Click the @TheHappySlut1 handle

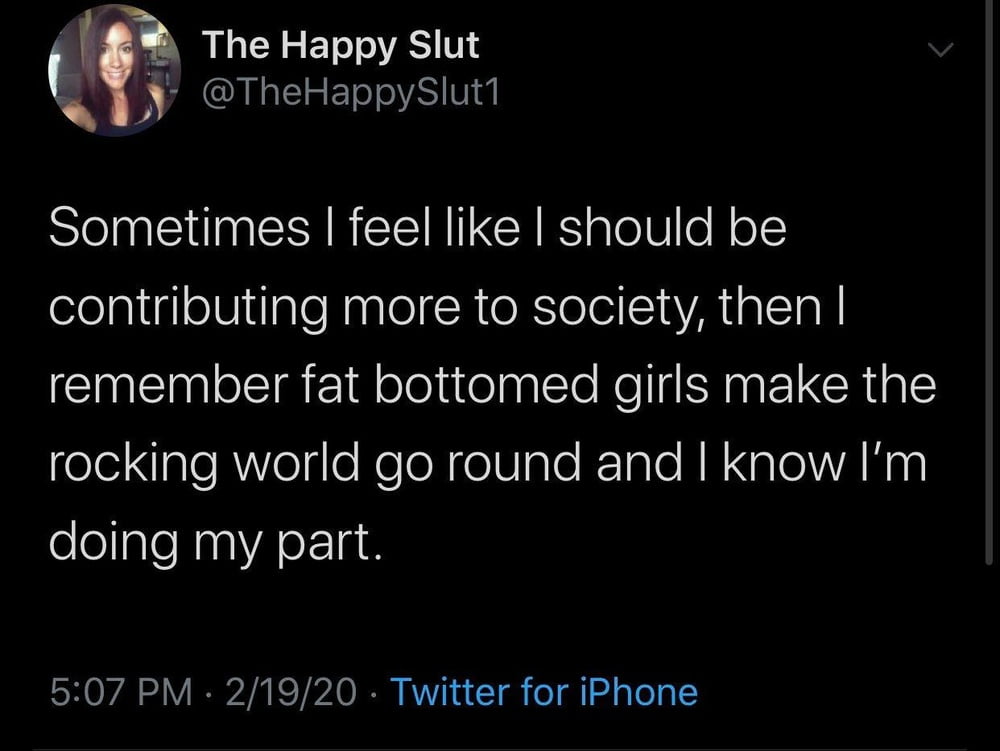click(350, 93)
